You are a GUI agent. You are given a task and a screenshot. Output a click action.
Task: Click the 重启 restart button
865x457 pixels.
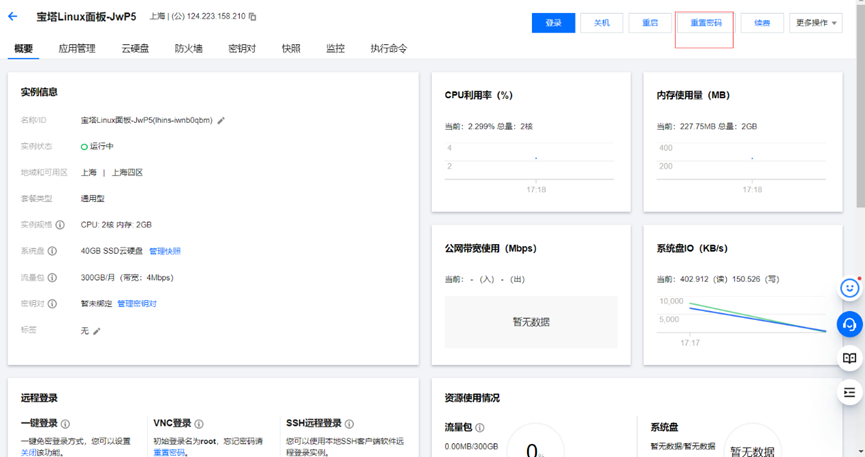[x=650, y=23]
